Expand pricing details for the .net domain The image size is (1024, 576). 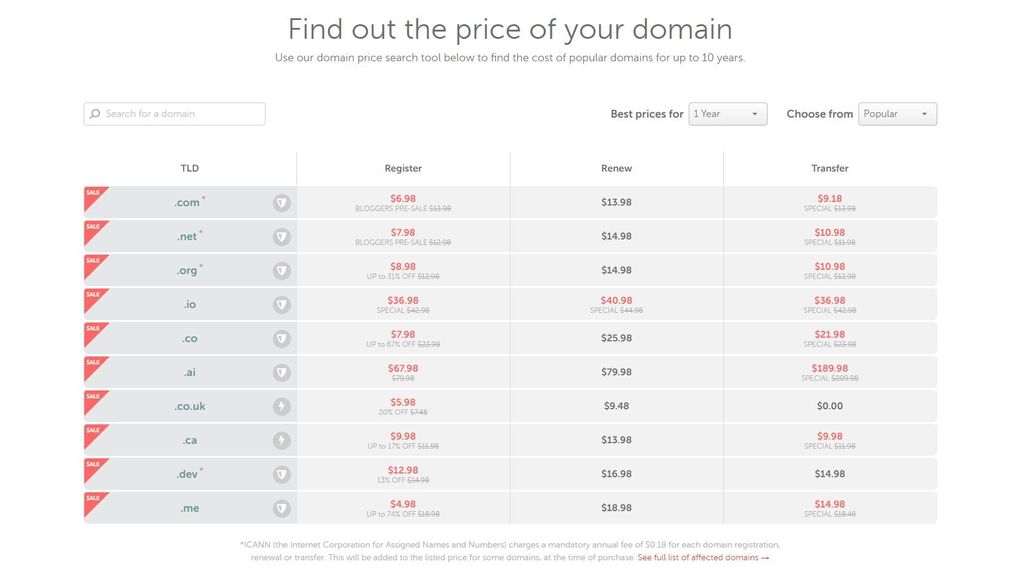281,236
